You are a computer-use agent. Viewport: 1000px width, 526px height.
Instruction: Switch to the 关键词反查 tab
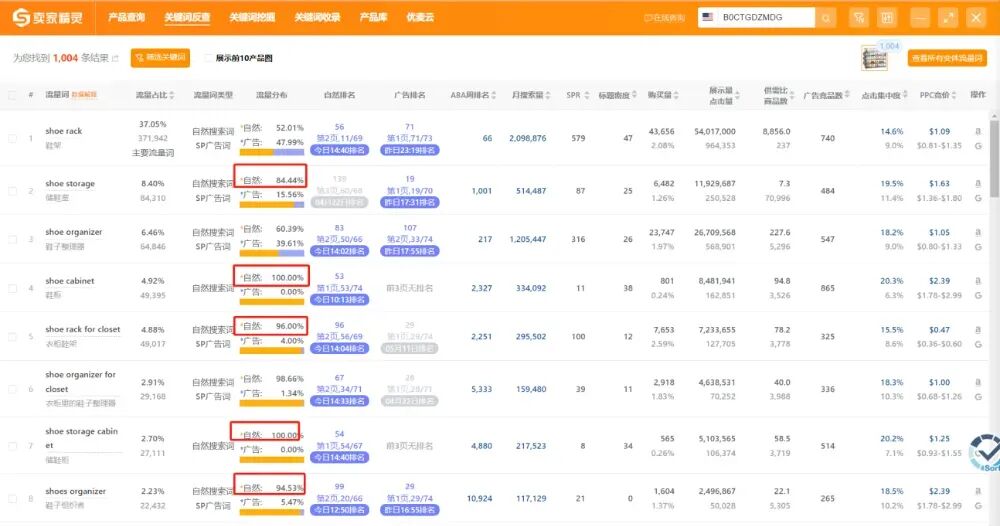tap(187, 17)
